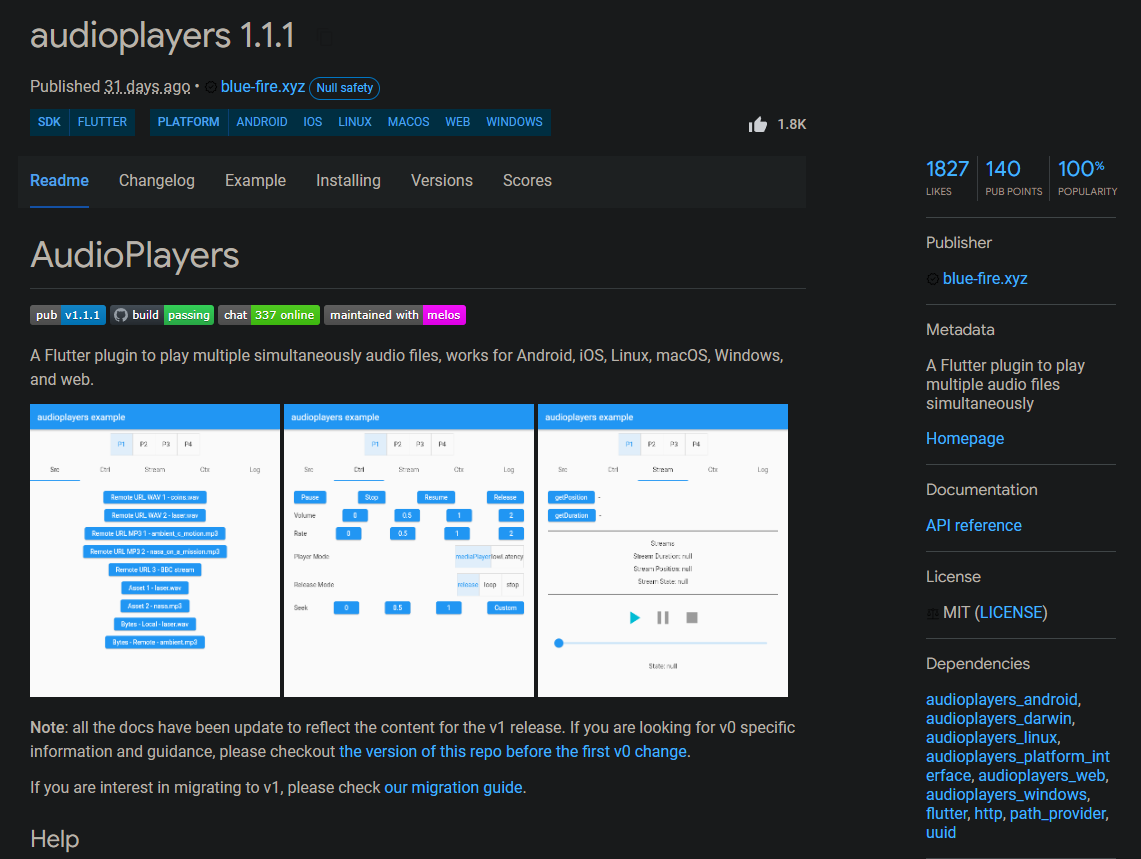Click the slider handle in the example screenshot
The height and width of the screenshot is (859, 1141).
[559, 643]
